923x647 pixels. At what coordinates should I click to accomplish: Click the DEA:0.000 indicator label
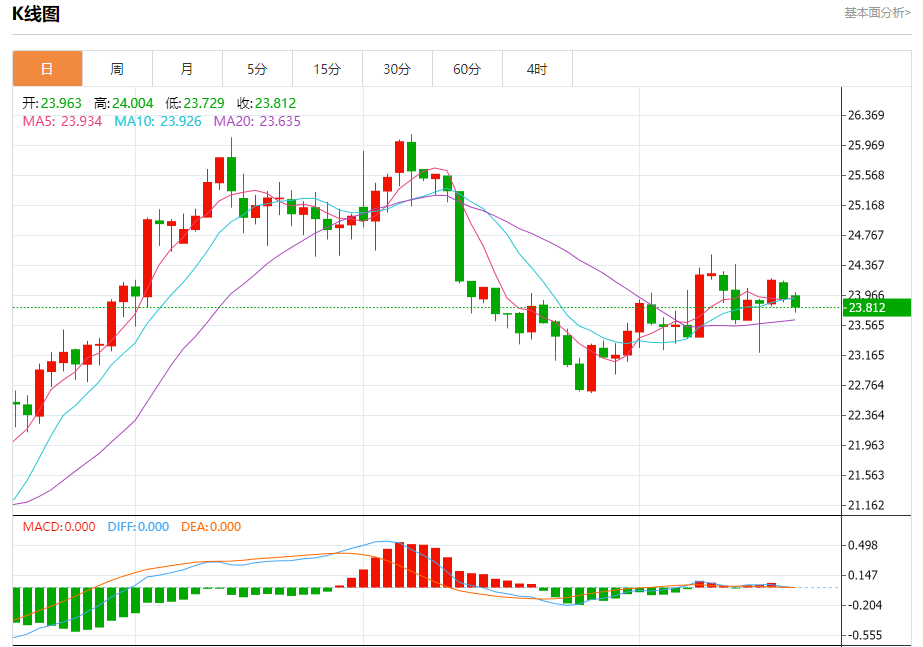[211, 527]
